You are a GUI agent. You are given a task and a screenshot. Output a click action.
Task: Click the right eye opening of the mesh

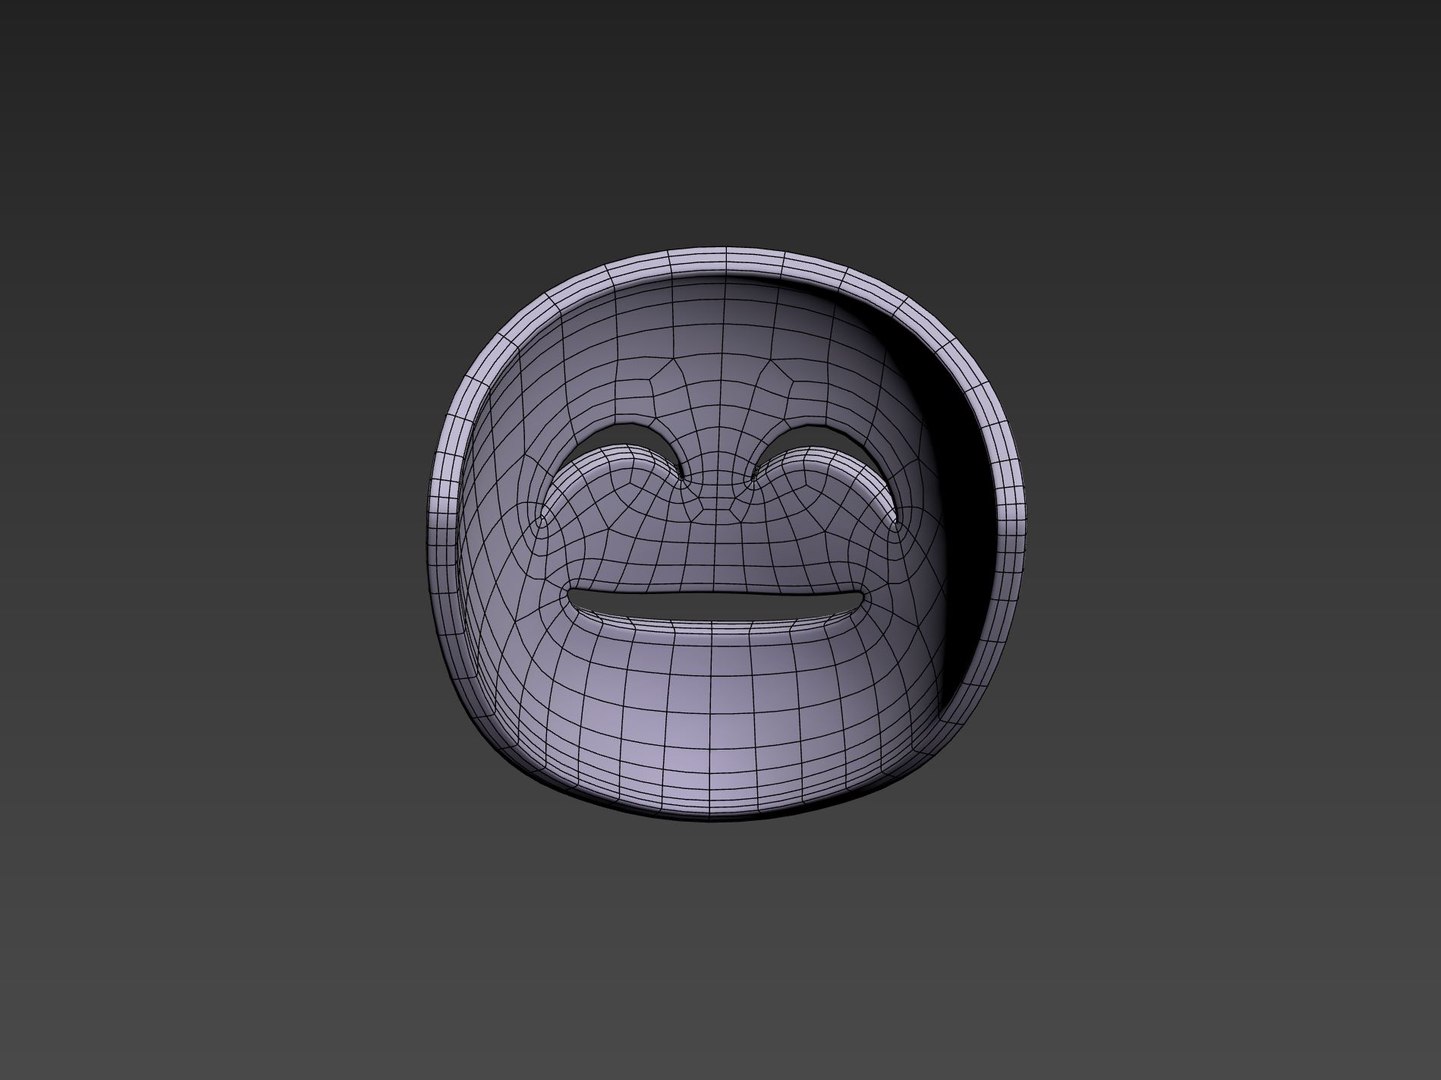tap(819, 437)
